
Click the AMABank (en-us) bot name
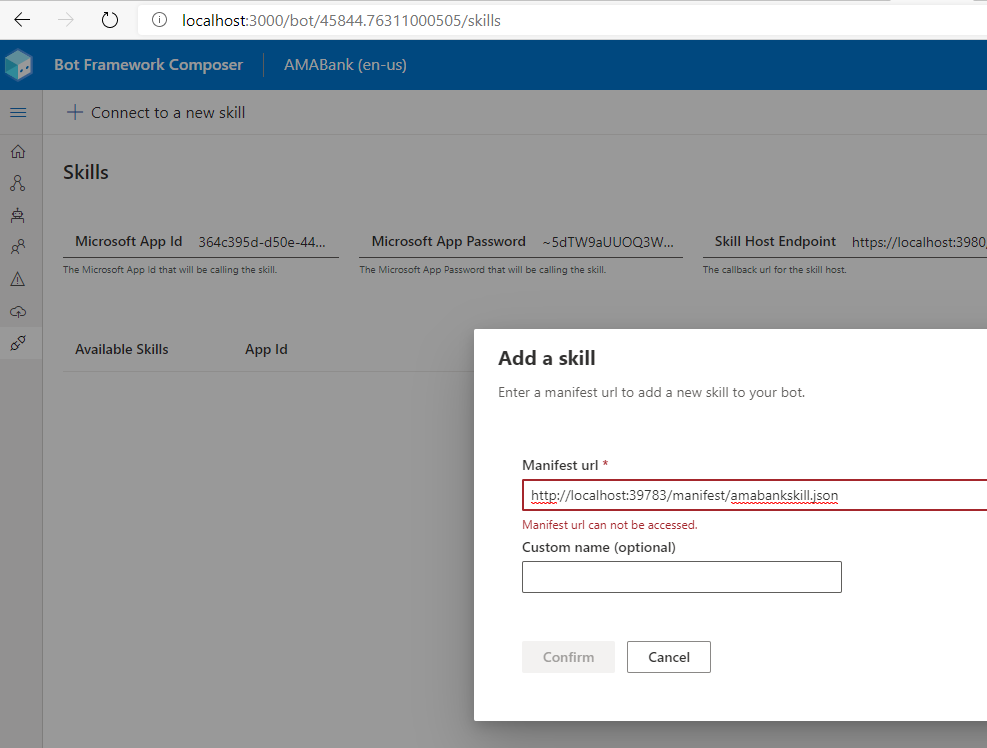coord(345,65)
